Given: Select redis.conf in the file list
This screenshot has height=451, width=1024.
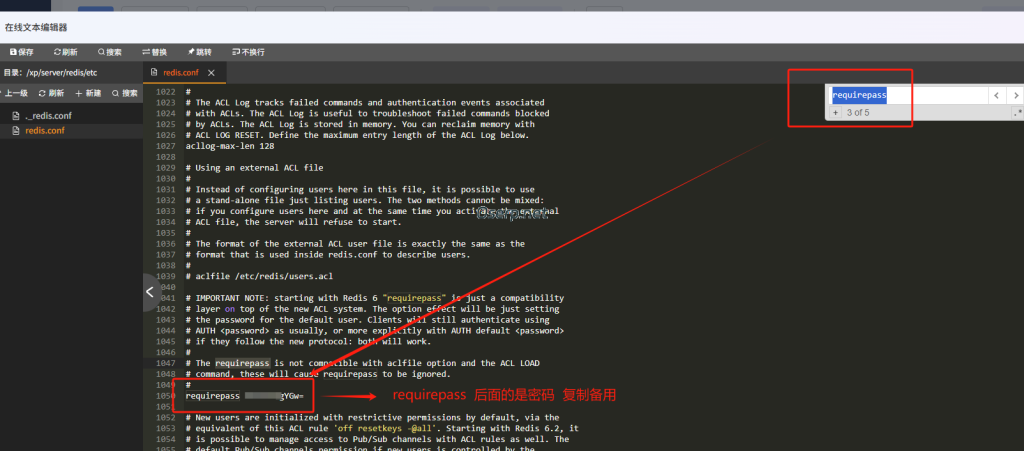Looking at the screenshot, I should [x=46, y=130].
